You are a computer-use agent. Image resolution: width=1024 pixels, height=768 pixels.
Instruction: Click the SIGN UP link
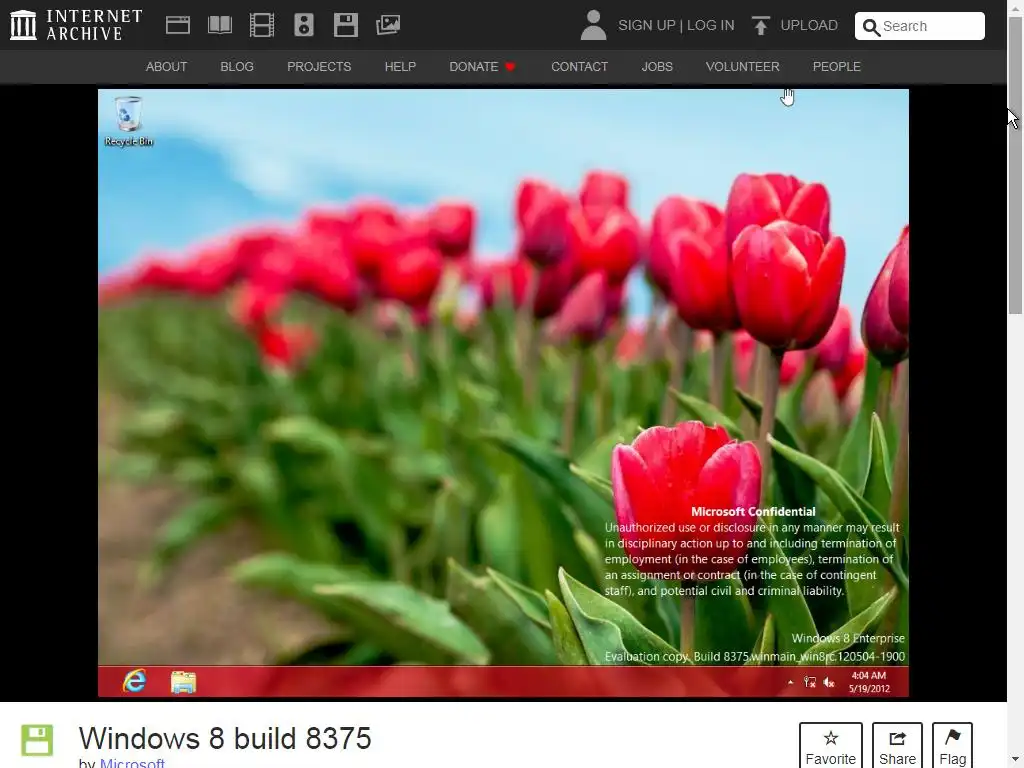point(647,25)
